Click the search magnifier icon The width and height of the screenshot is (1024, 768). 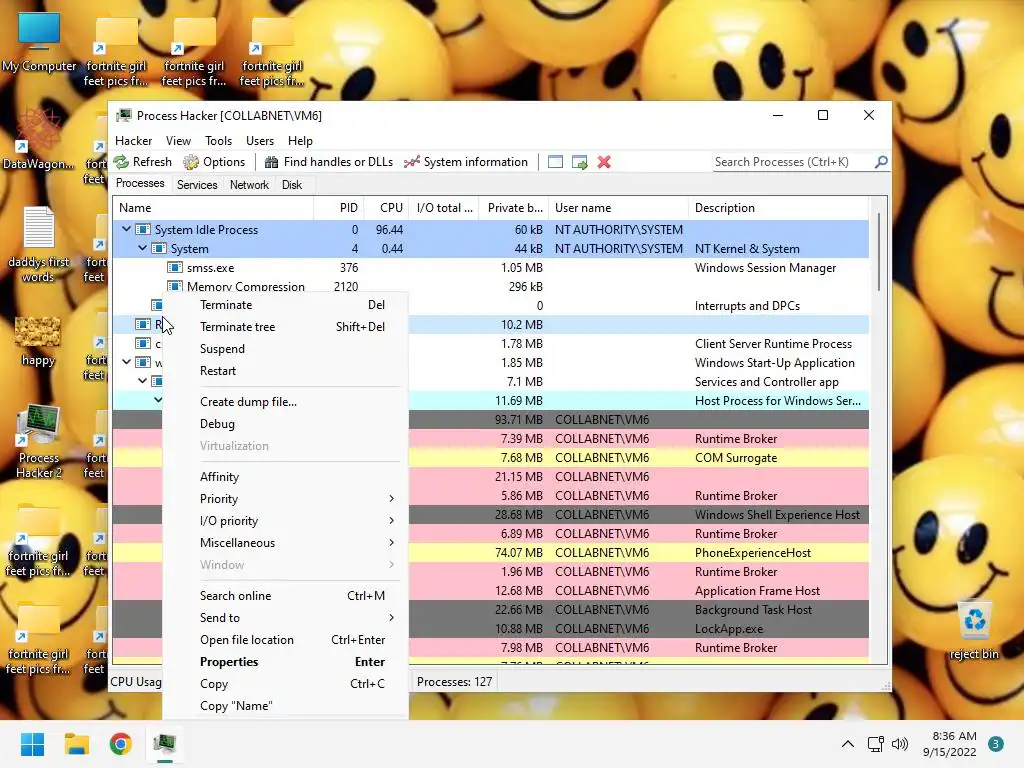pos(881,161)
